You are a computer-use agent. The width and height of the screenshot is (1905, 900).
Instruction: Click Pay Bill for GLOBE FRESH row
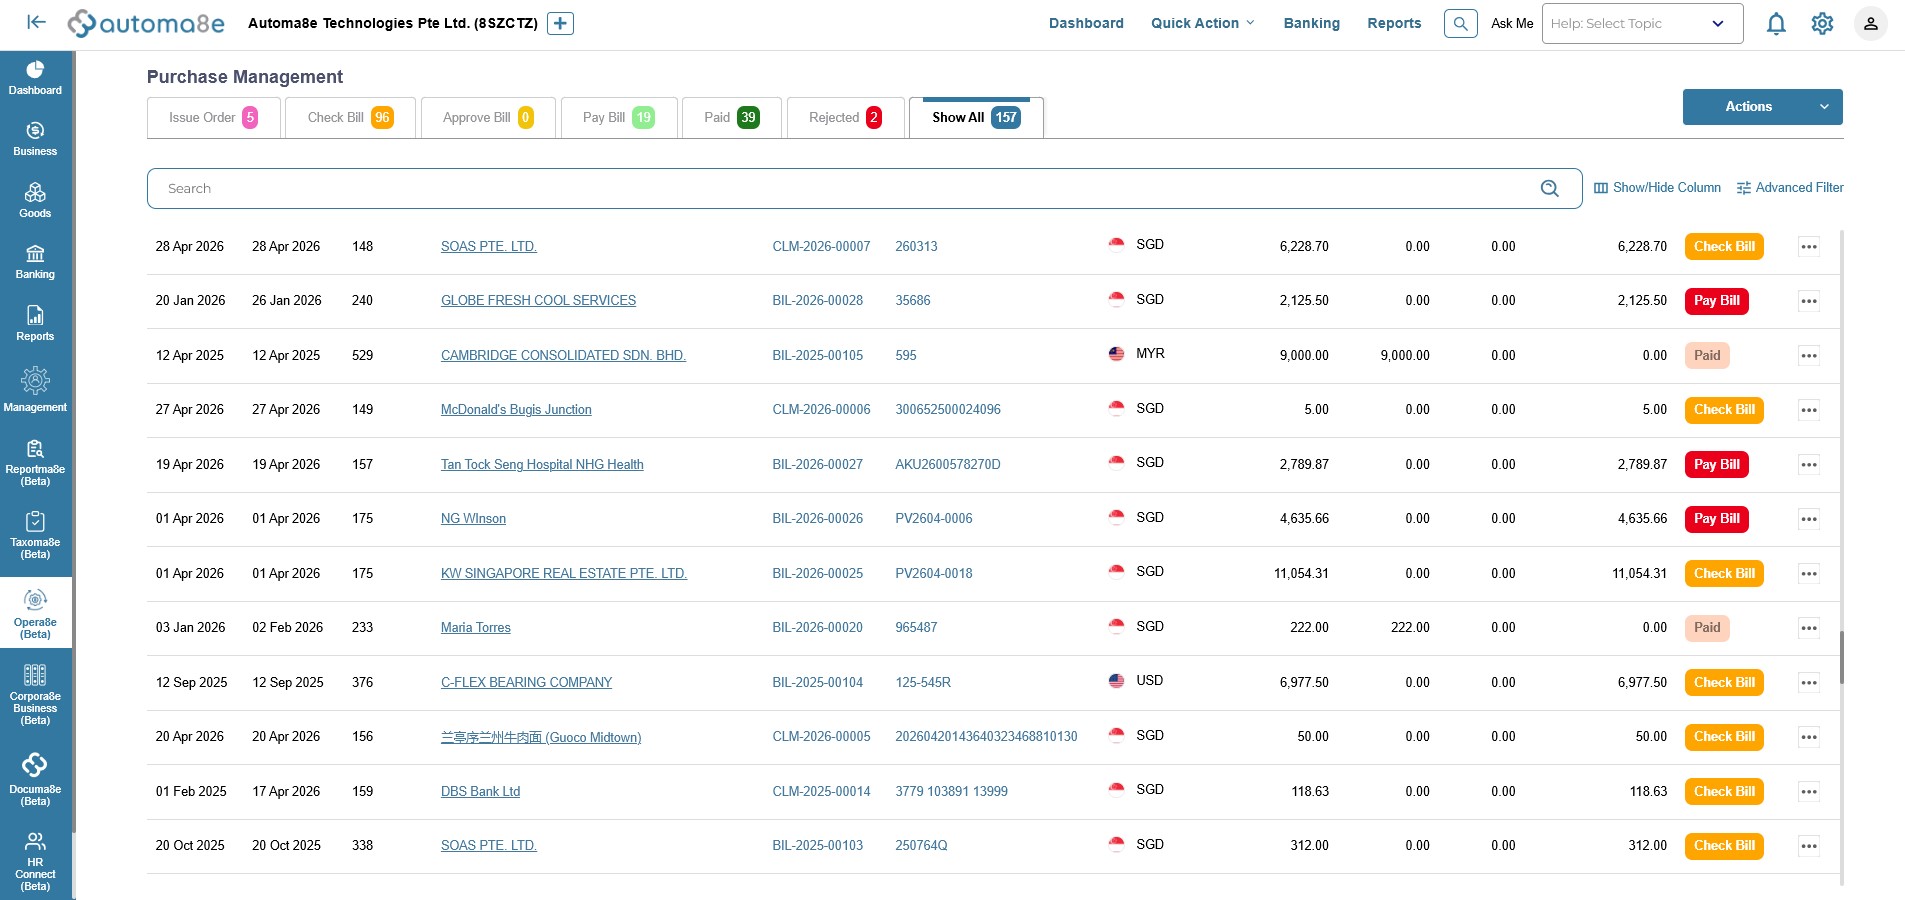pos(1716,301)
